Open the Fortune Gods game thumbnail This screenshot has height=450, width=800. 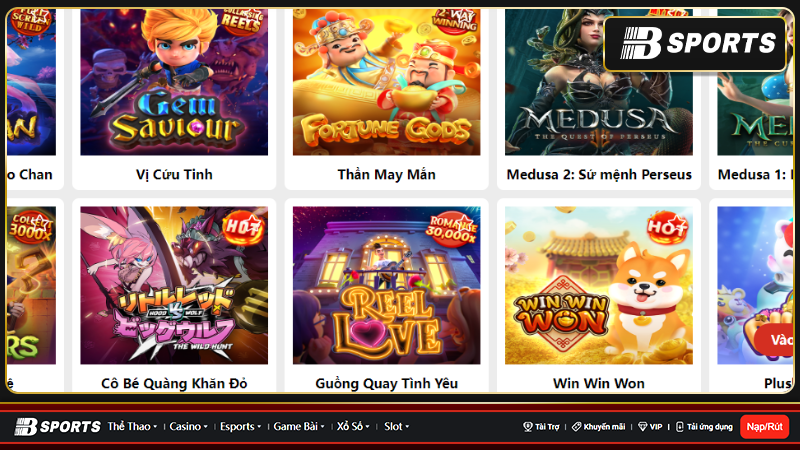pyautogui.click(x=386, y=82)
